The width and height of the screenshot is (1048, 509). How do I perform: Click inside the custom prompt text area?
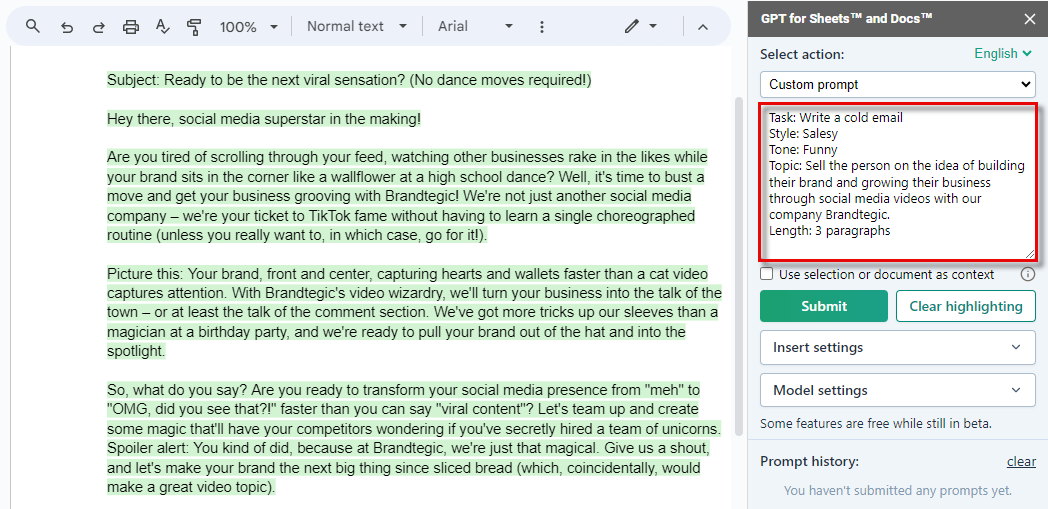(x=898, y=182)
